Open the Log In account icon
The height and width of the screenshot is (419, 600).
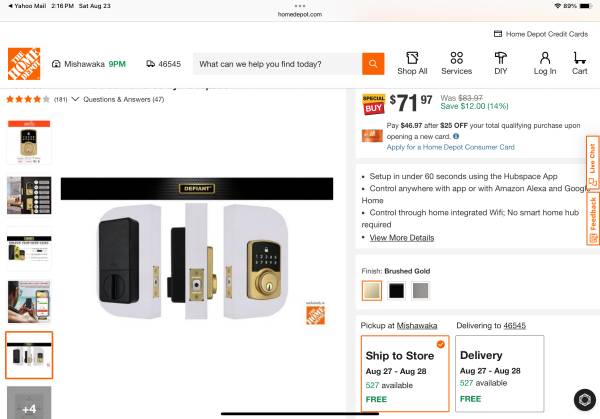coord(545,63)
